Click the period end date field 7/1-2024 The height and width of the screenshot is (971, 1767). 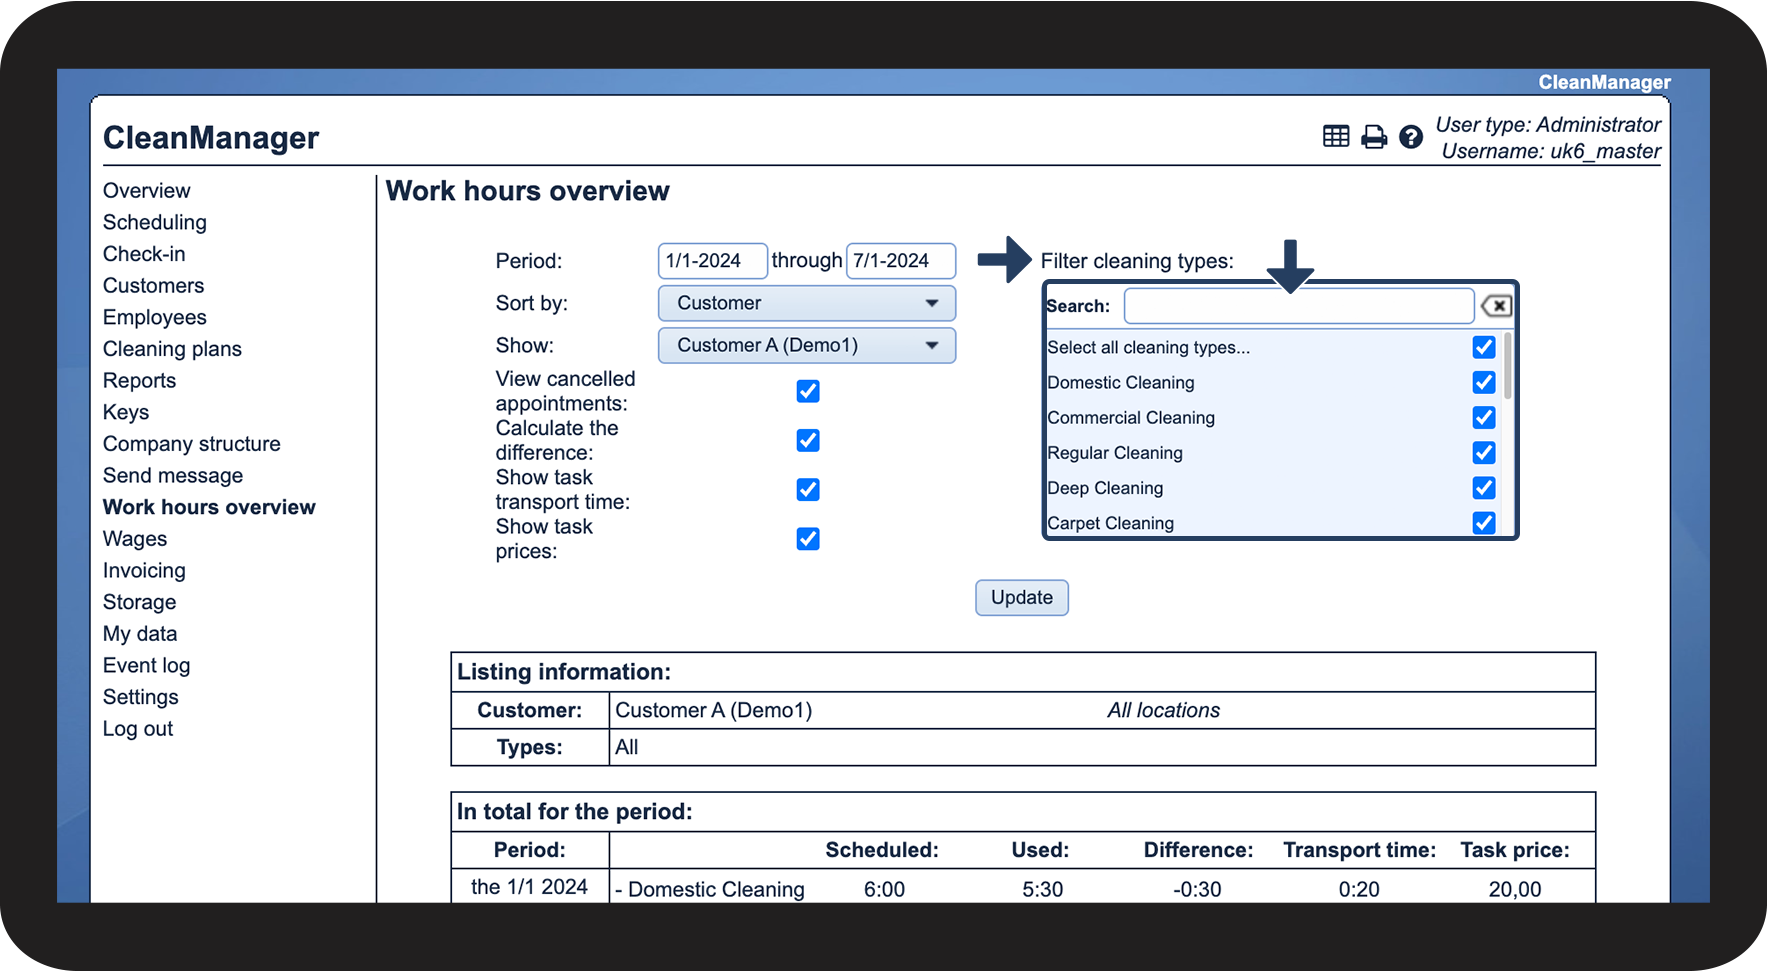901,261
